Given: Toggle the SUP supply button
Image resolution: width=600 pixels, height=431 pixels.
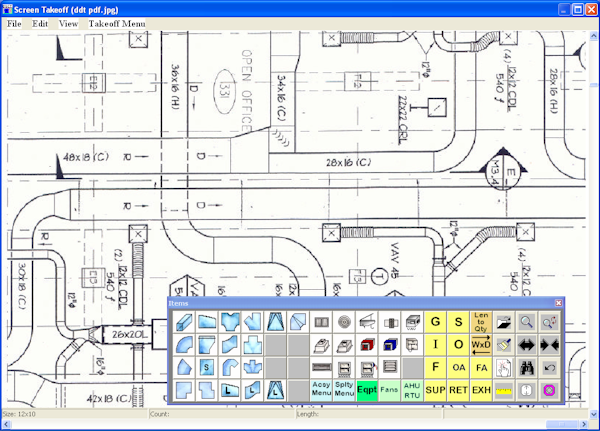Looking at the screenshot, I should point(435,390).
